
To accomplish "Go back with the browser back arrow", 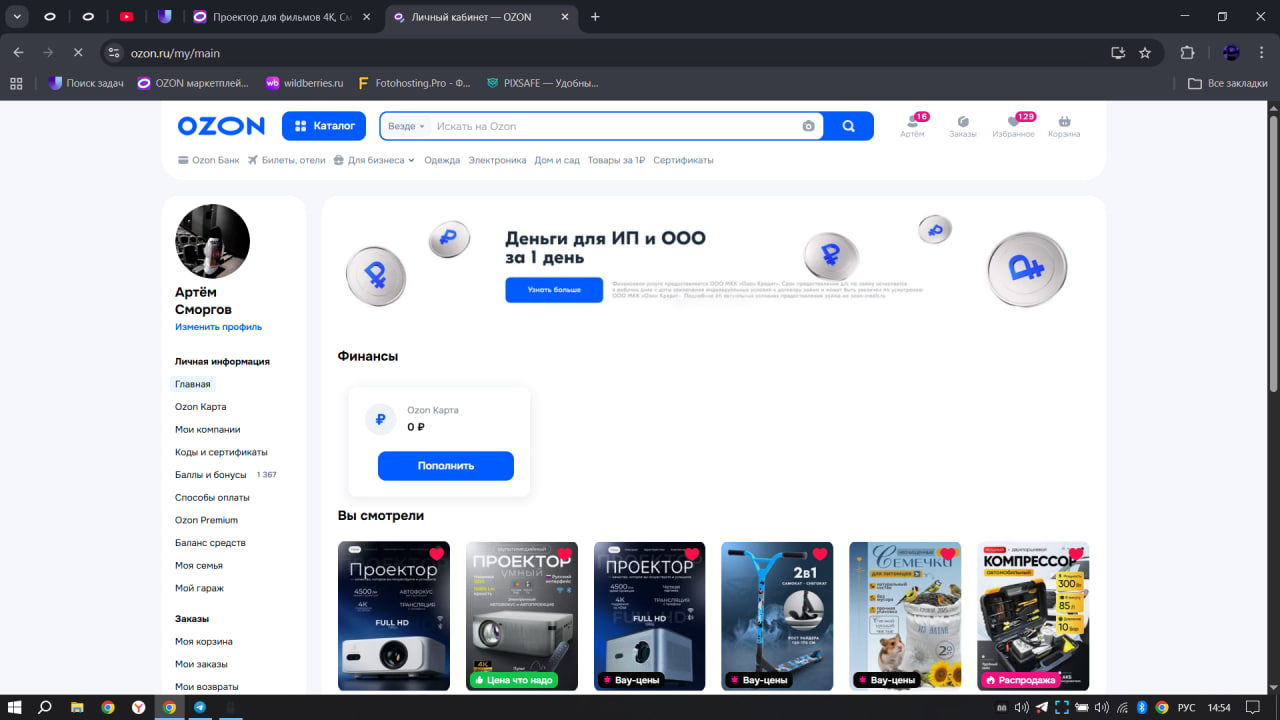I will [x=18, y=52].
